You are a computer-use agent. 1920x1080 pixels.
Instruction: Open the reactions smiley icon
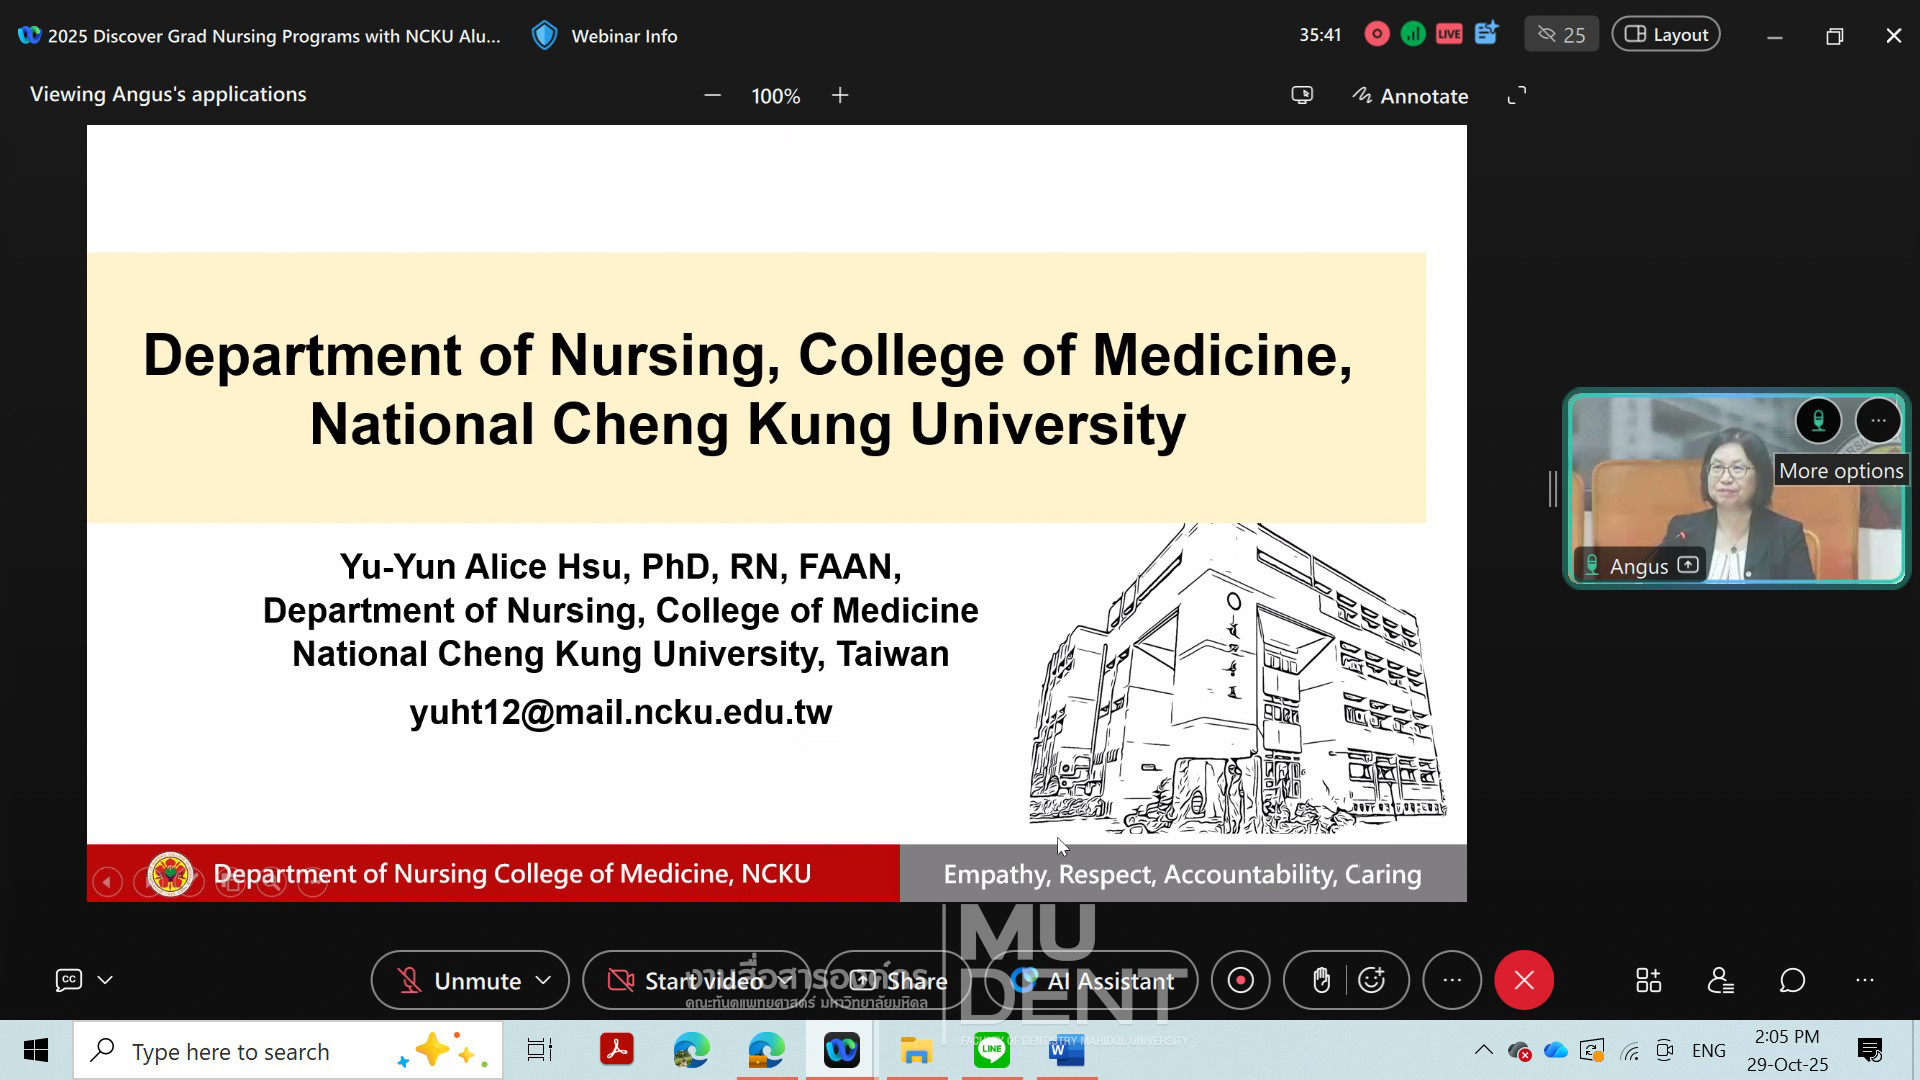click(1372, 980)
